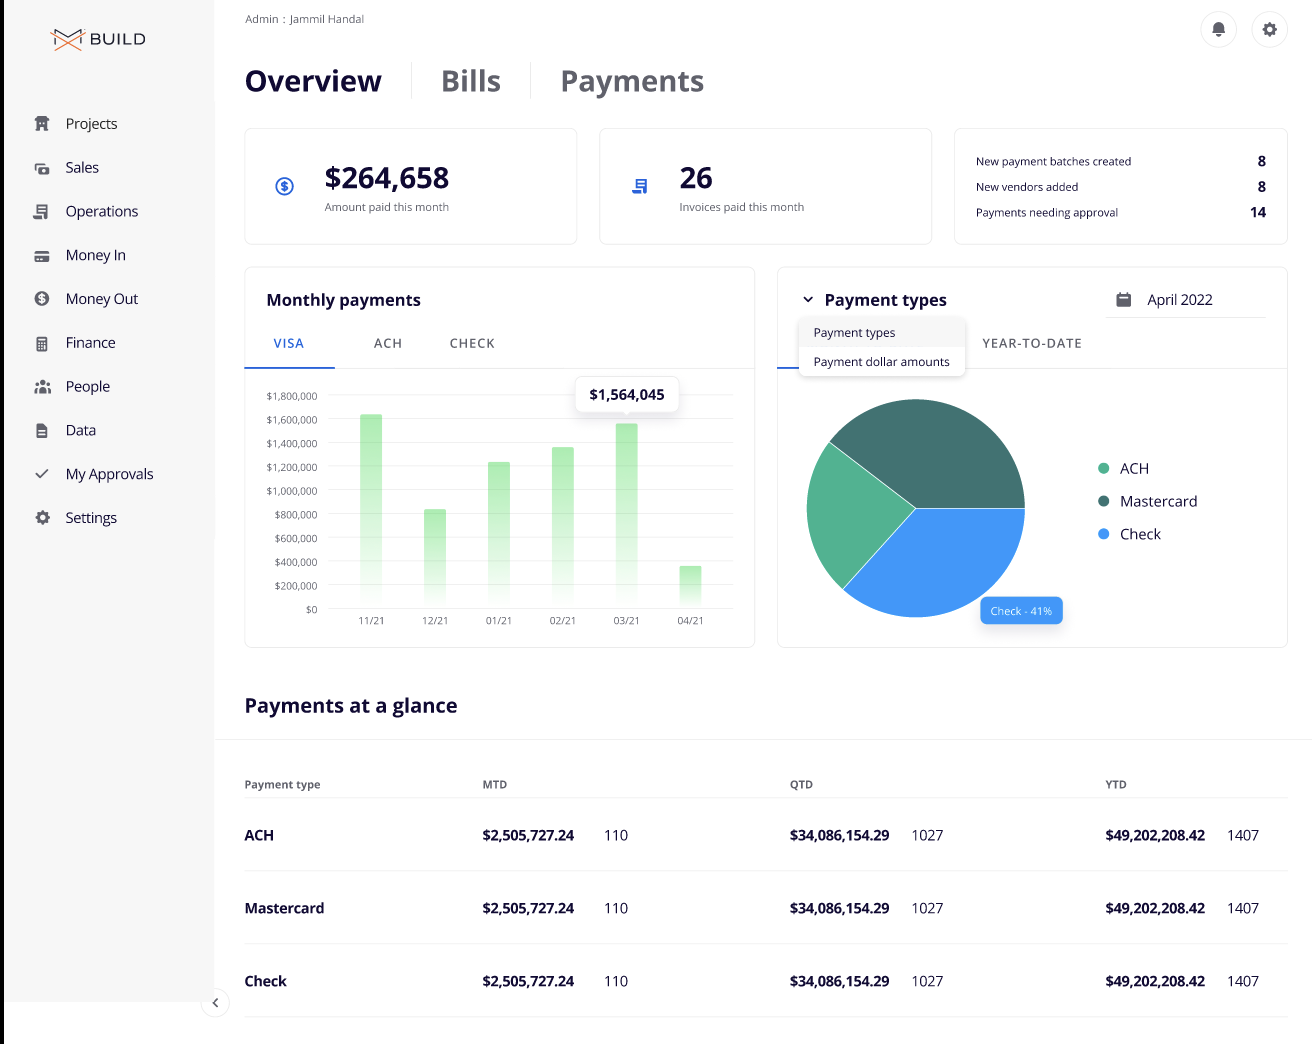1312x1044 pixels.
Task: Switch to the Bills tab
Action: (471, 81)
